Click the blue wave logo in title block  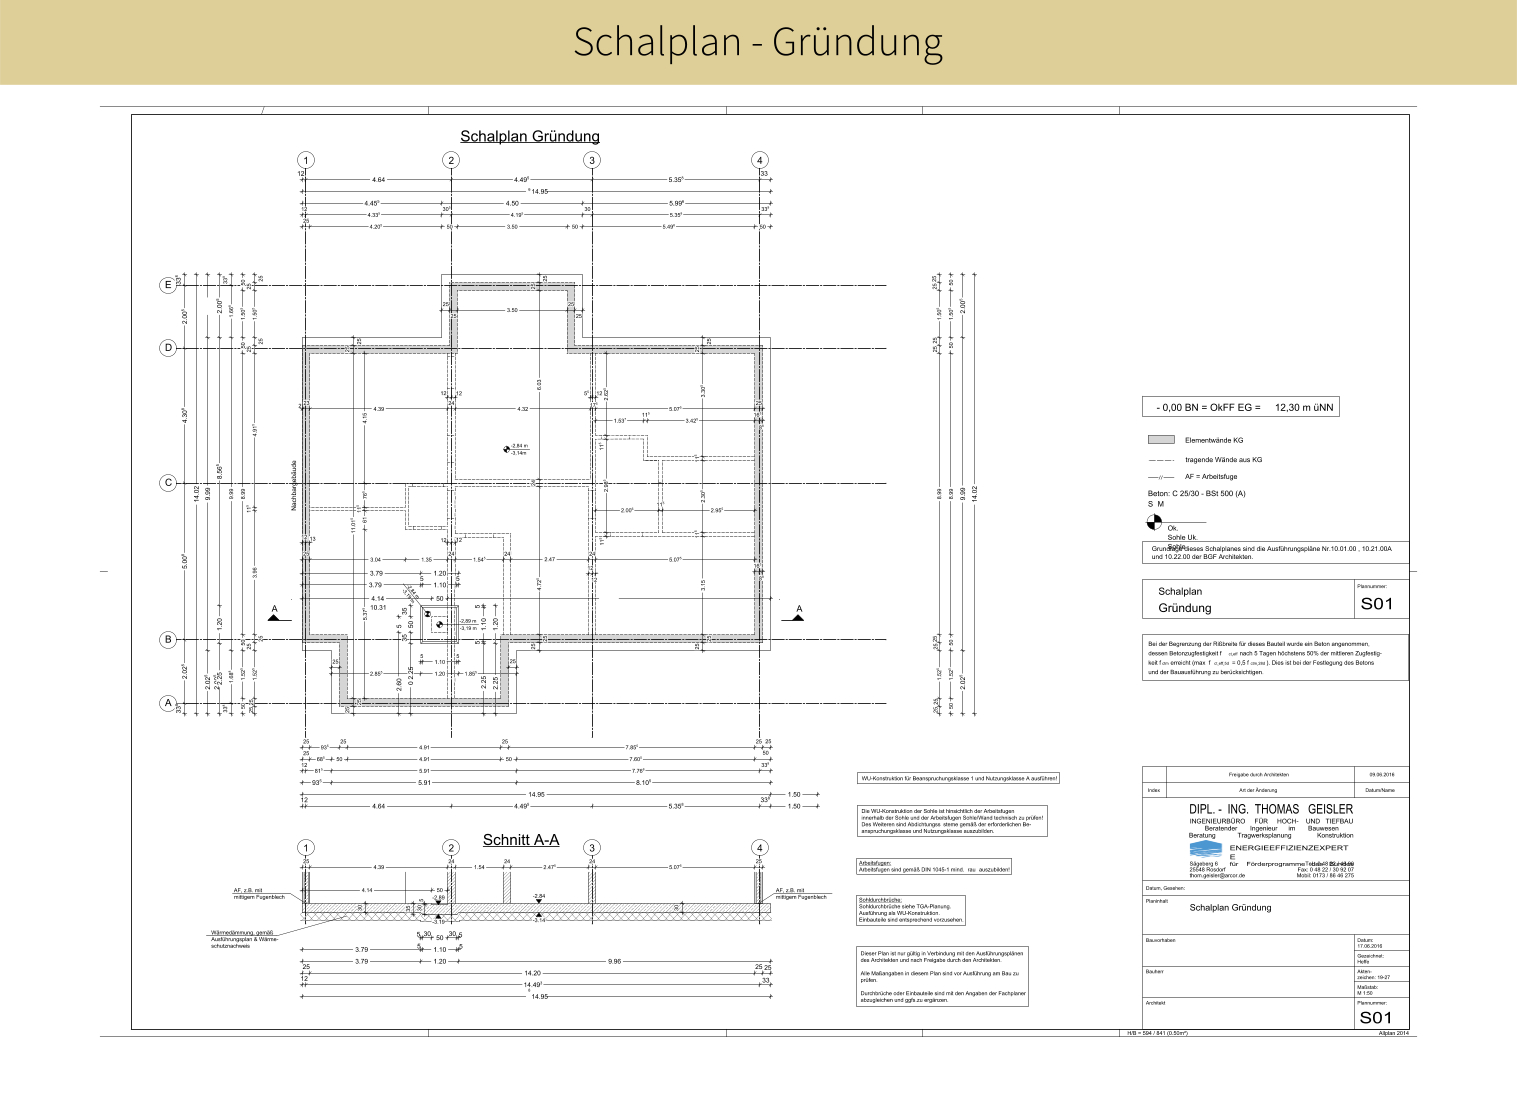(1205, 849)
